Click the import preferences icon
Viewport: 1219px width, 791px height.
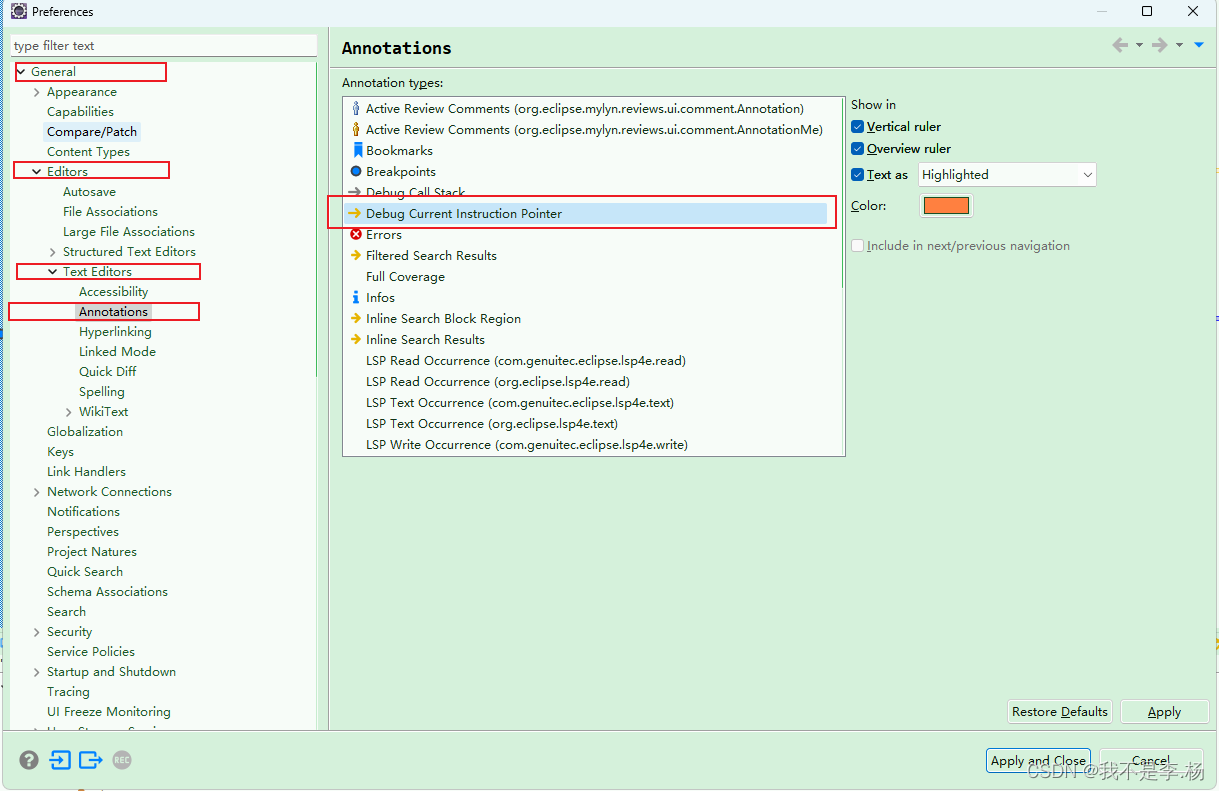click(x=60, y=760)
